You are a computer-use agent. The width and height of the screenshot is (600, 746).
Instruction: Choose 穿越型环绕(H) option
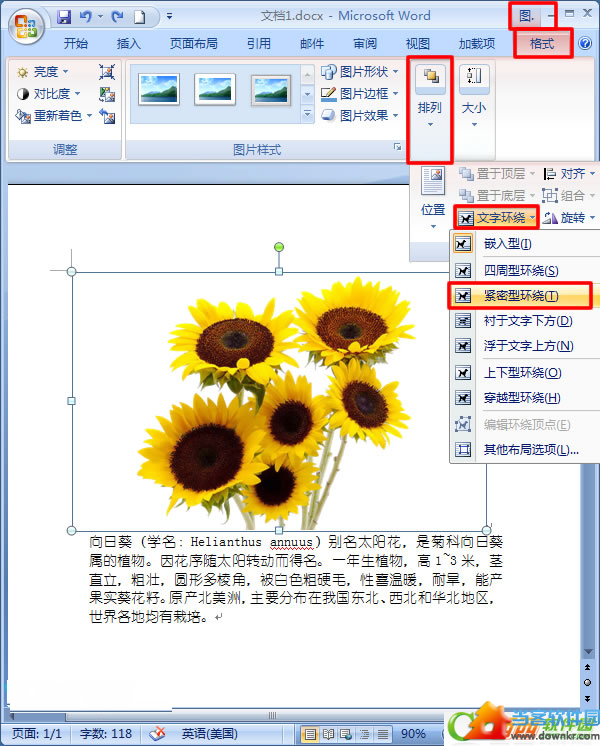click(x=524, y=398)
